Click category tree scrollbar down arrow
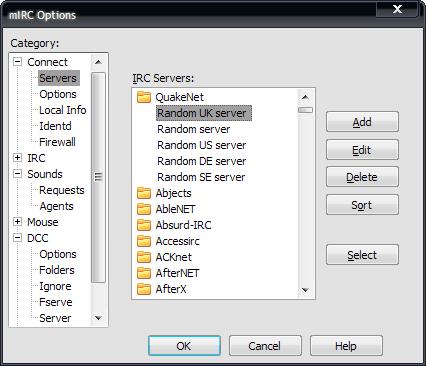 98,318
